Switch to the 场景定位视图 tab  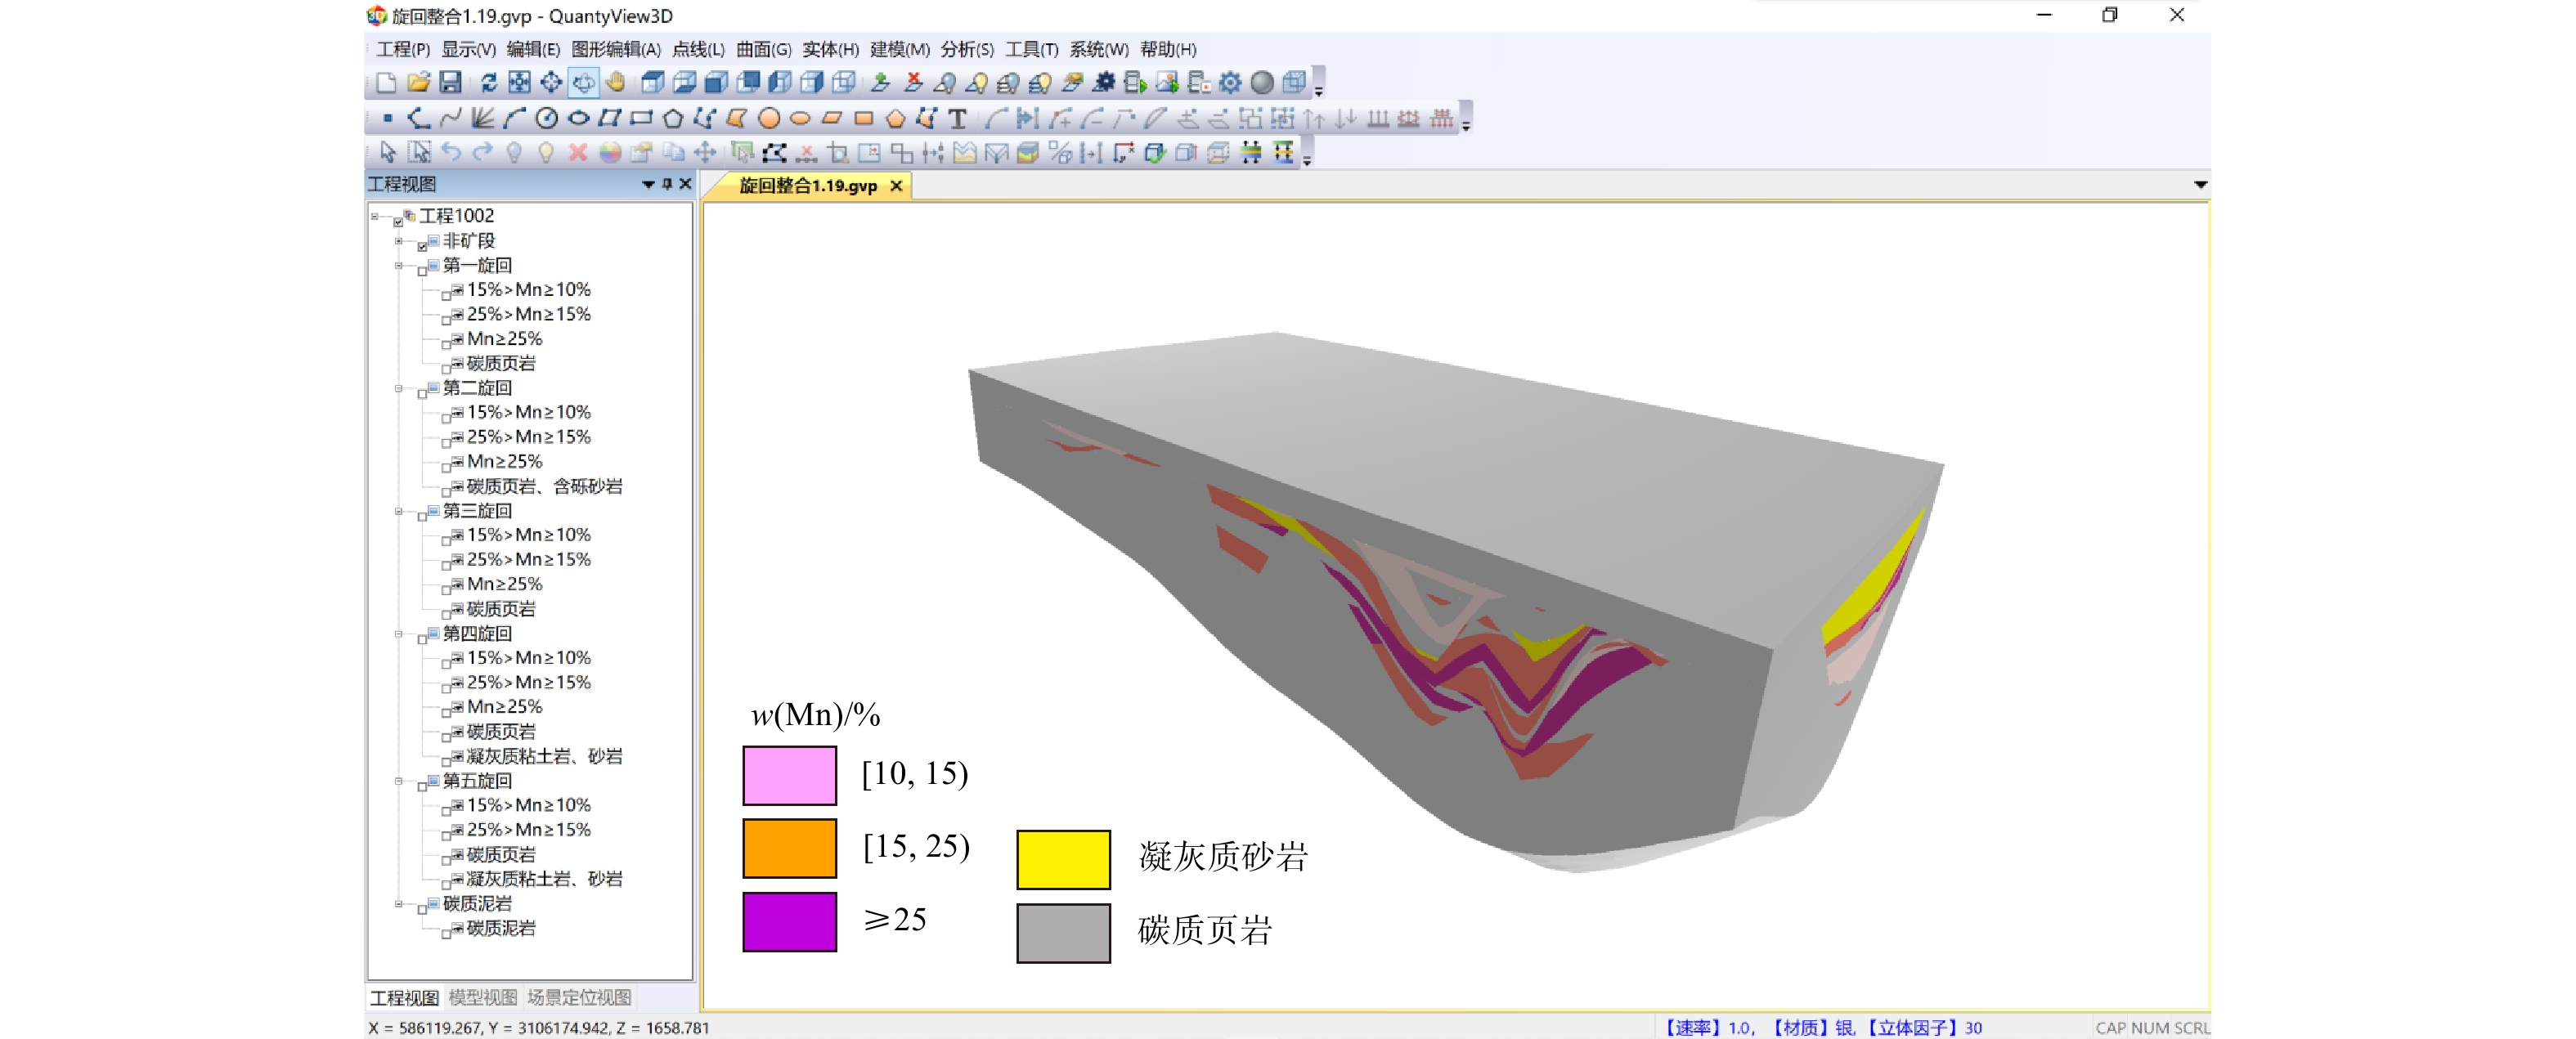[579, 997]
